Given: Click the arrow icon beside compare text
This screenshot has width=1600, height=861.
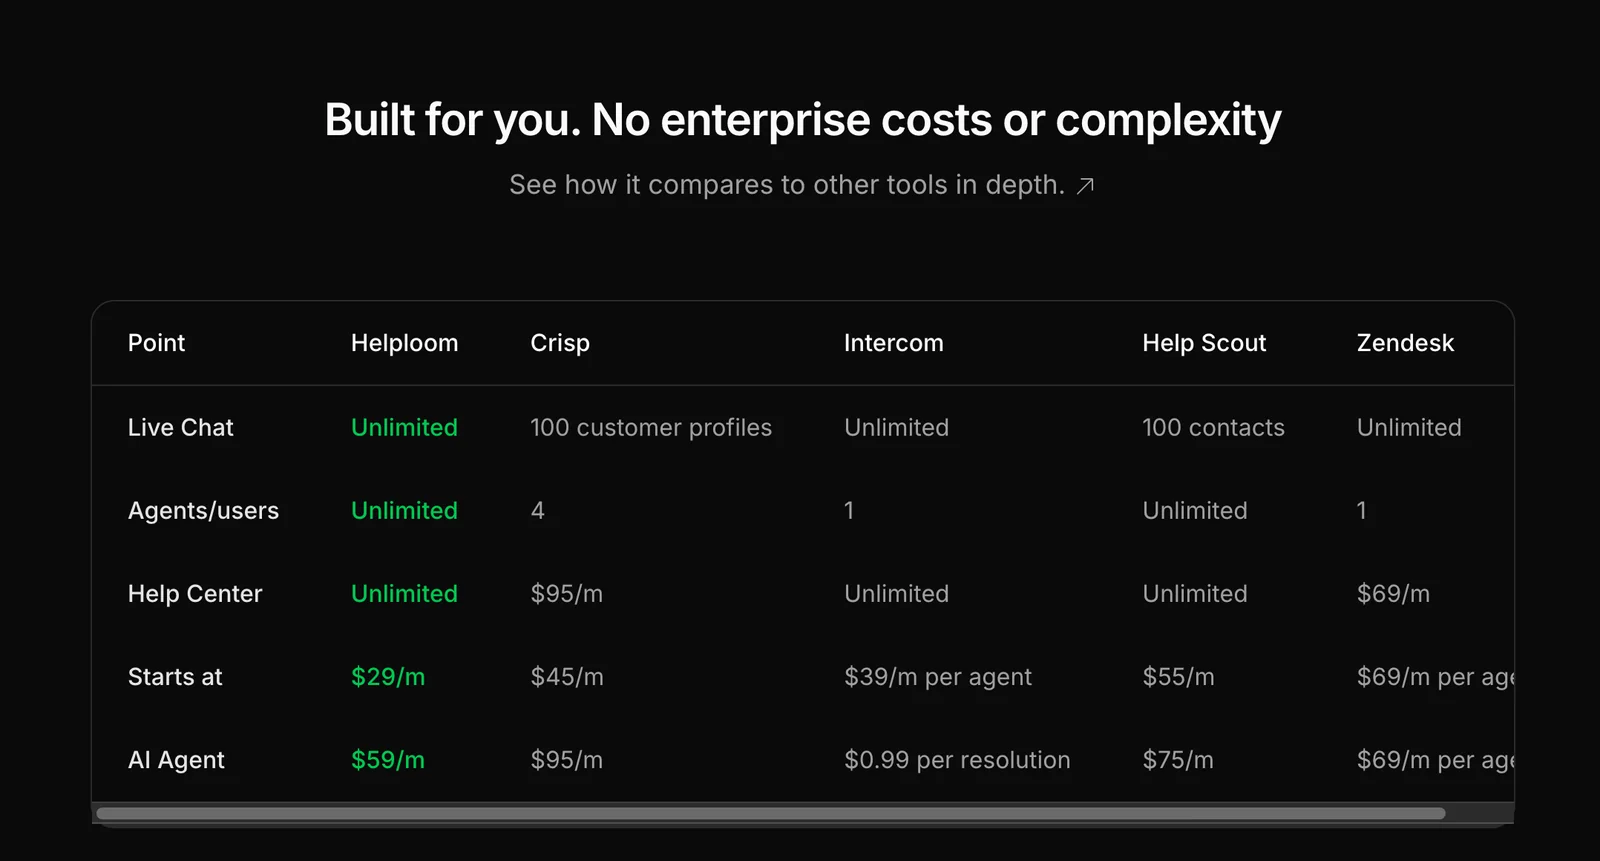Looking at the screenshot, I should (1085, 186).
